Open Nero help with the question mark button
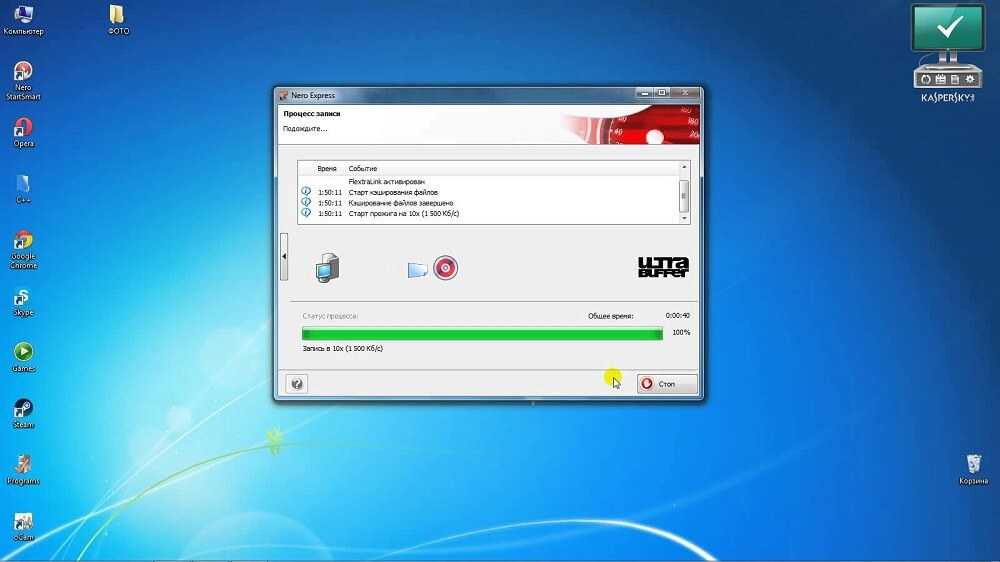The width and height of the screenshot is (1000, 562). click(296, 383)
